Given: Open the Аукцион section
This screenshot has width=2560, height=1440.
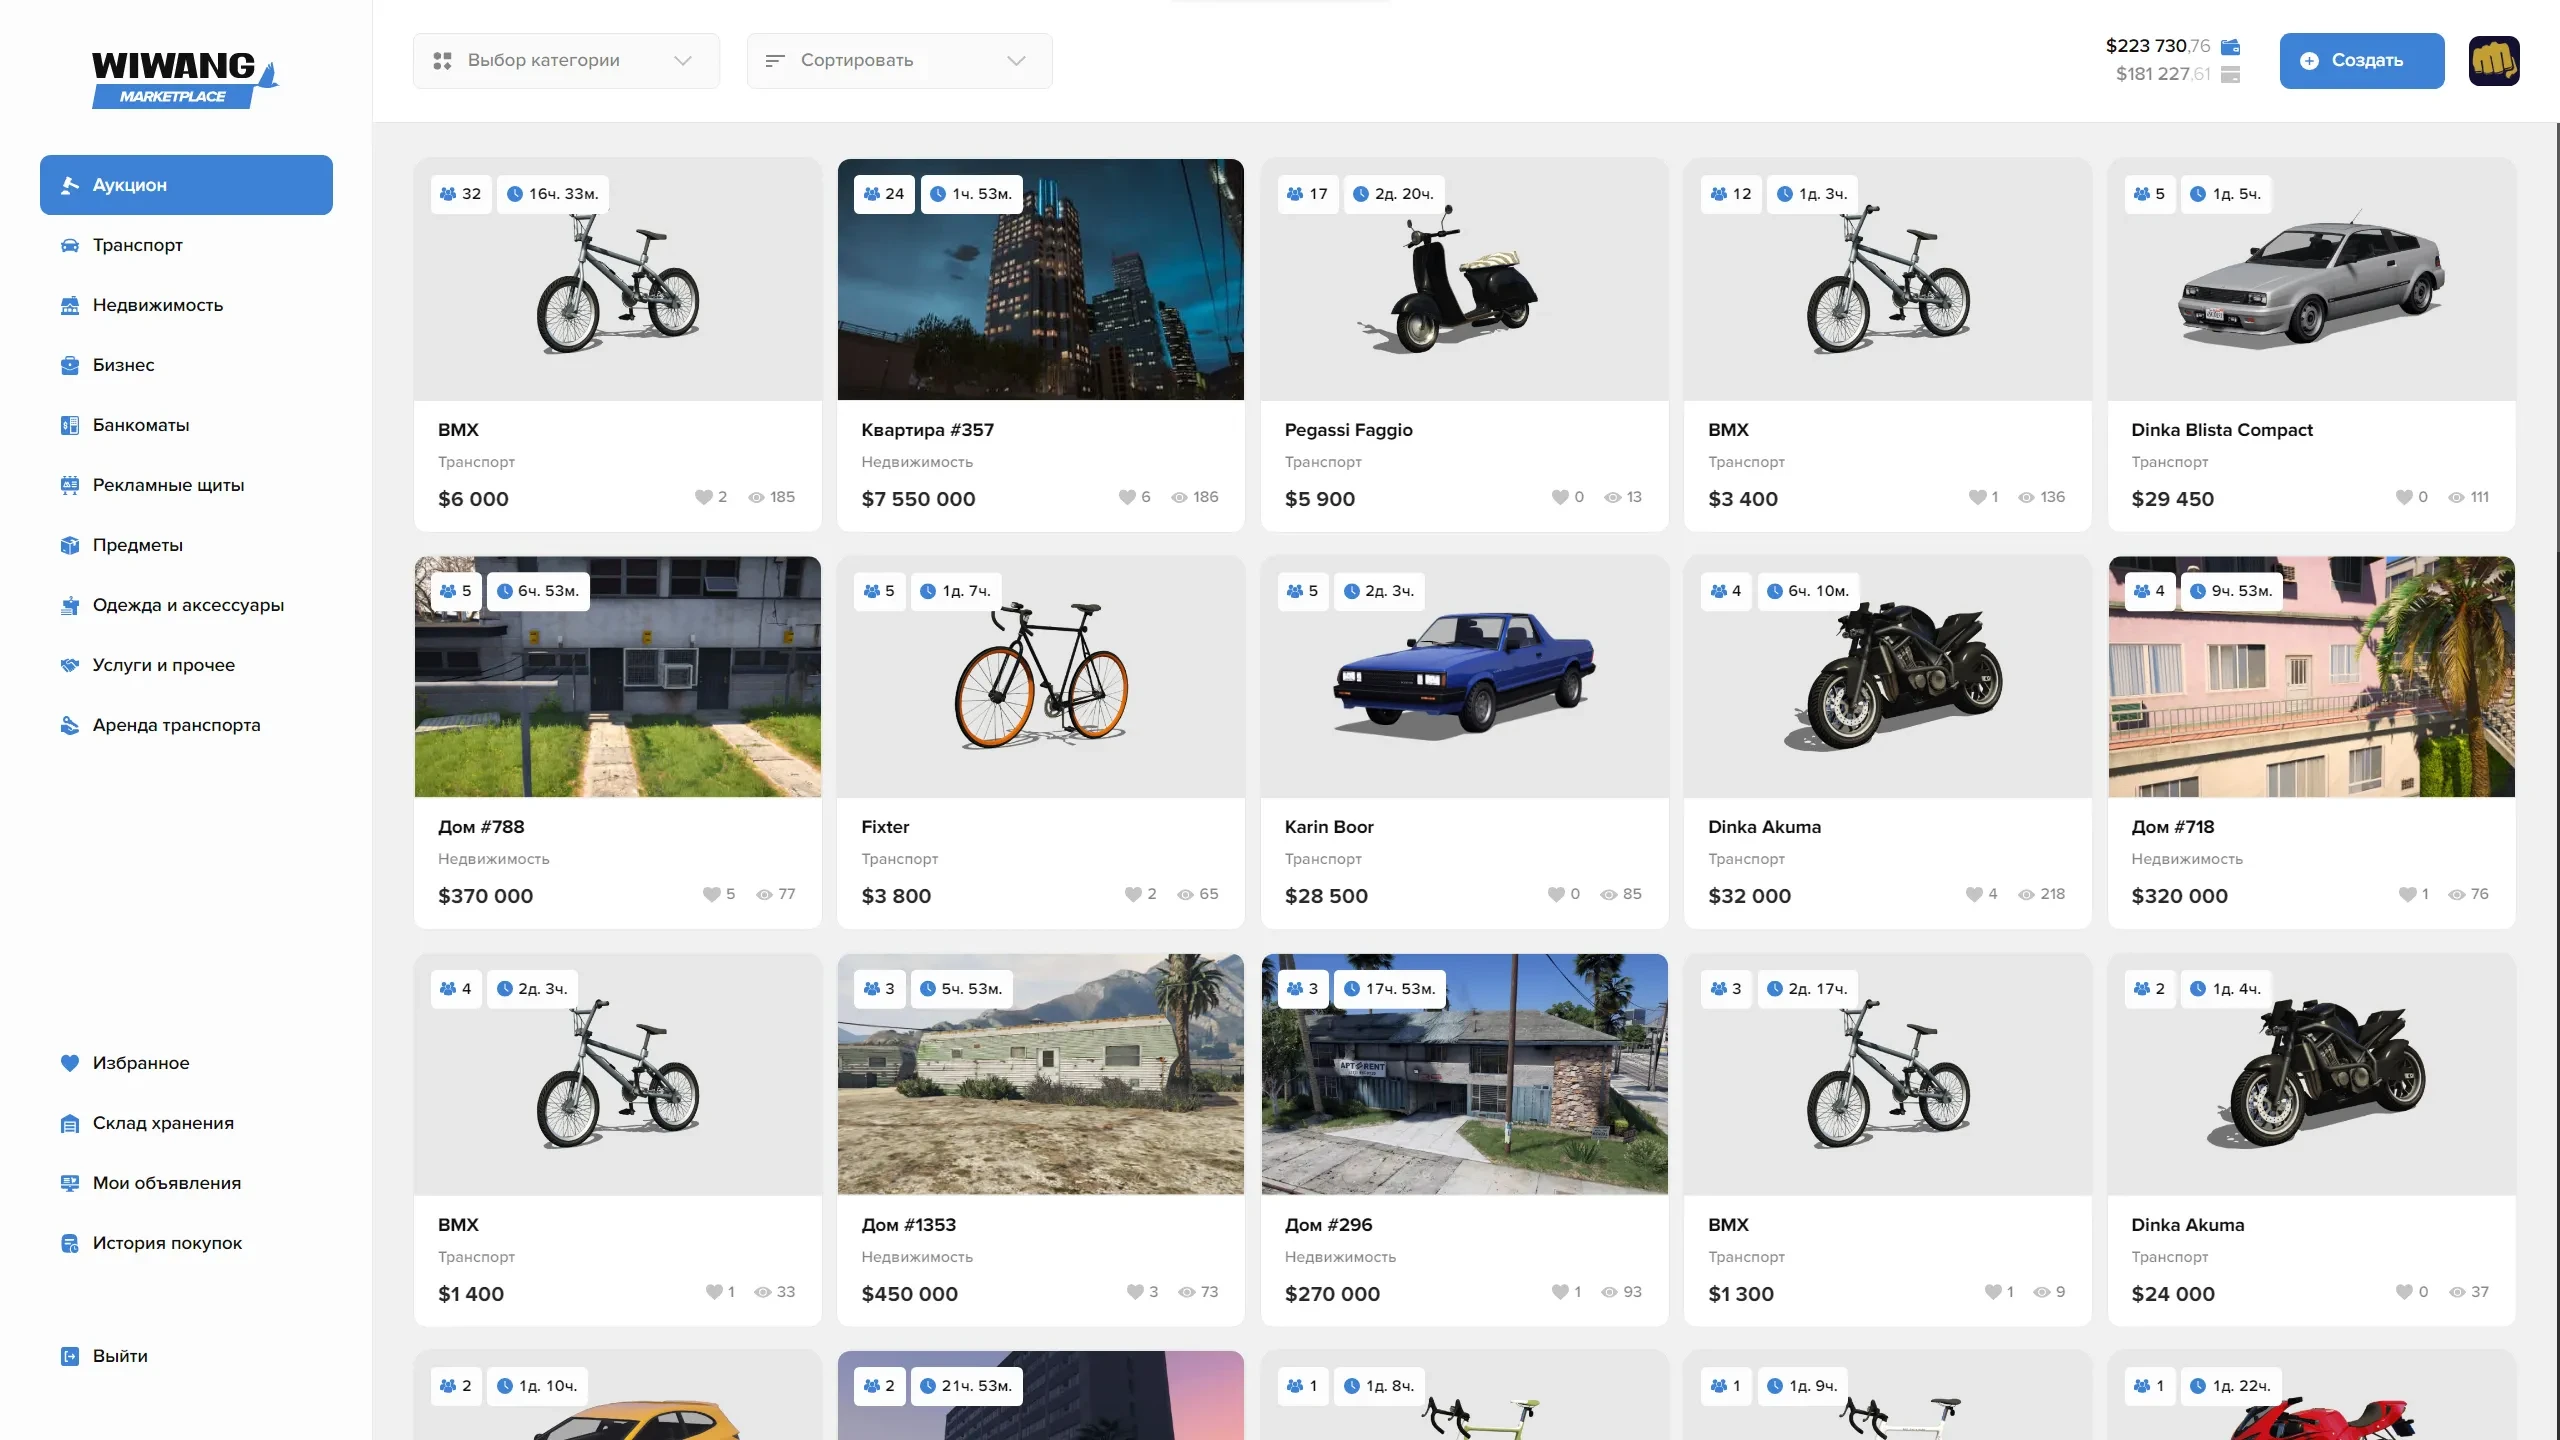Looking at the screenshot, I should [x=186, y=185].
